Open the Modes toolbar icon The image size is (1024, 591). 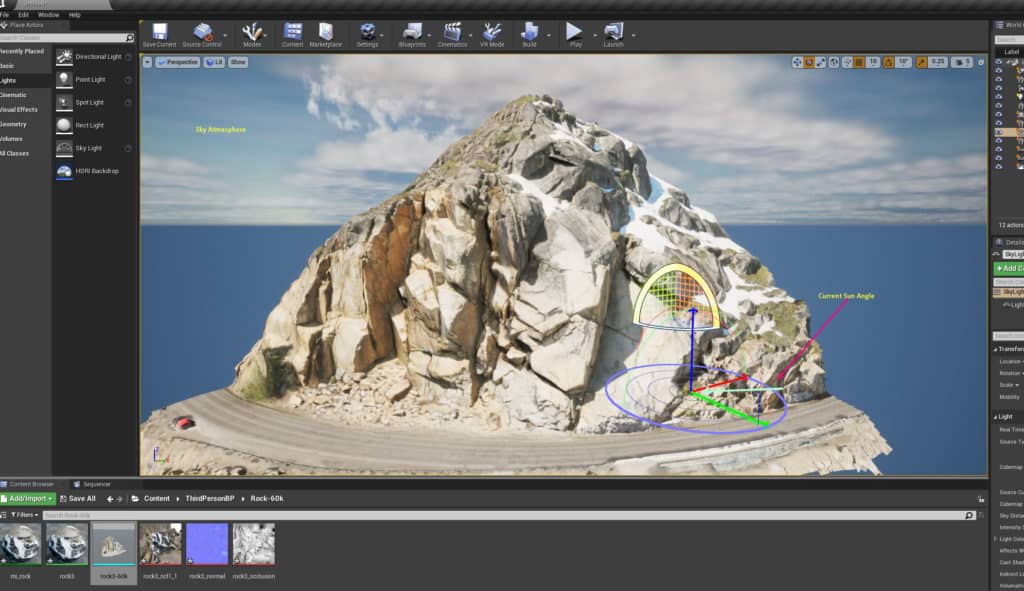click(x=252, y=35)
